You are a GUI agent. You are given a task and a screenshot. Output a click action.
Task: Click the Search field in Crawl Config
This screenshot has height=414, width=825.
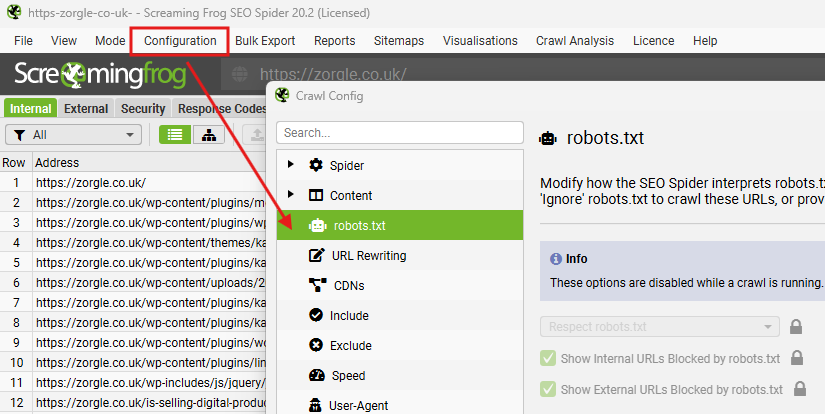tap(400, 133)
